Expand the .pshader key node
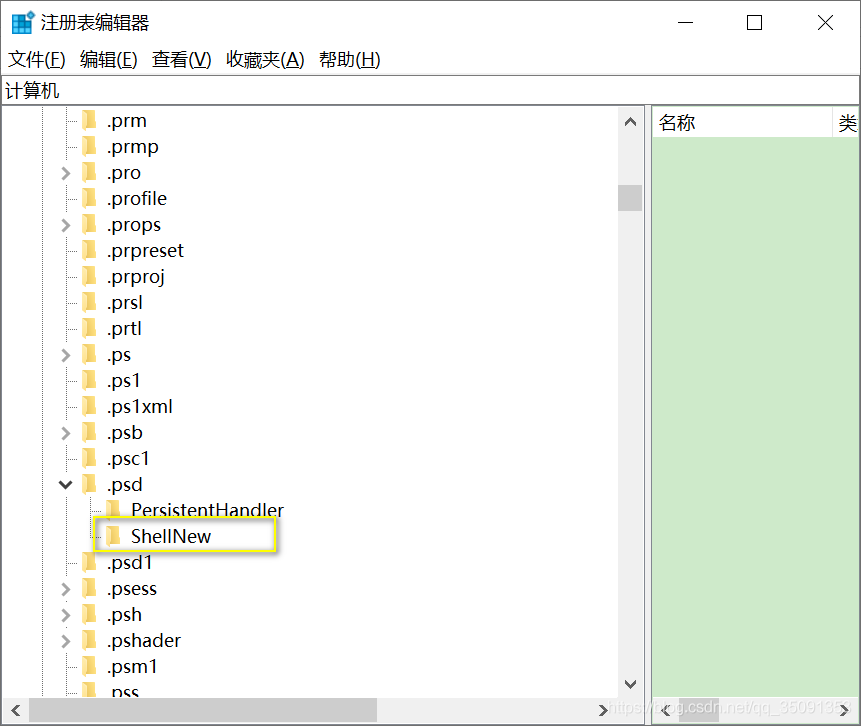Screen dimensions: 861x726 coord(66,641)
